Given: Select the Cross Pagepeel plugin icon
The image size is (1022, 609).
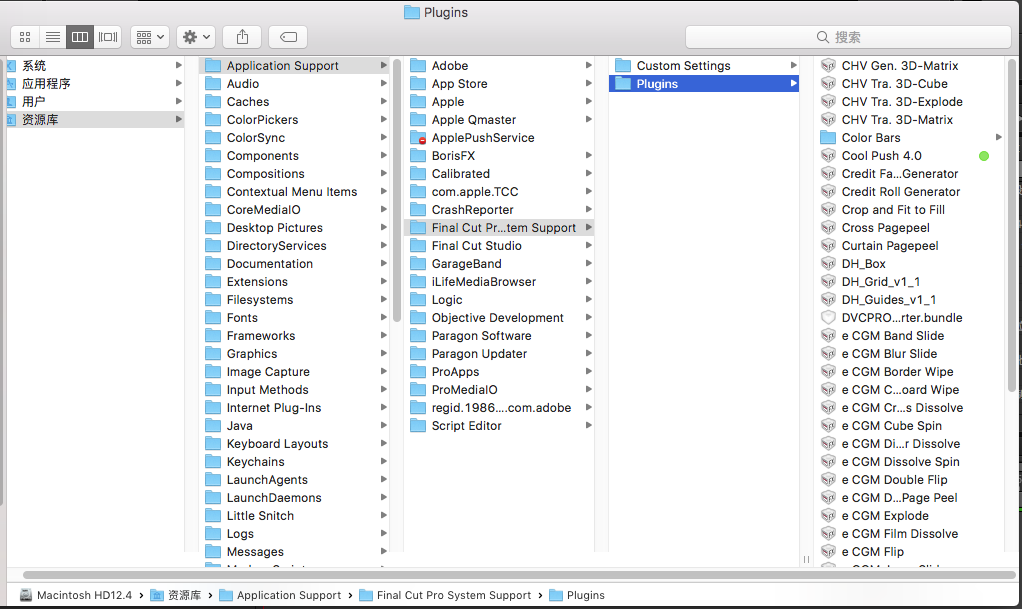Looking at the screenshot, I should click(x=828, y=228).
